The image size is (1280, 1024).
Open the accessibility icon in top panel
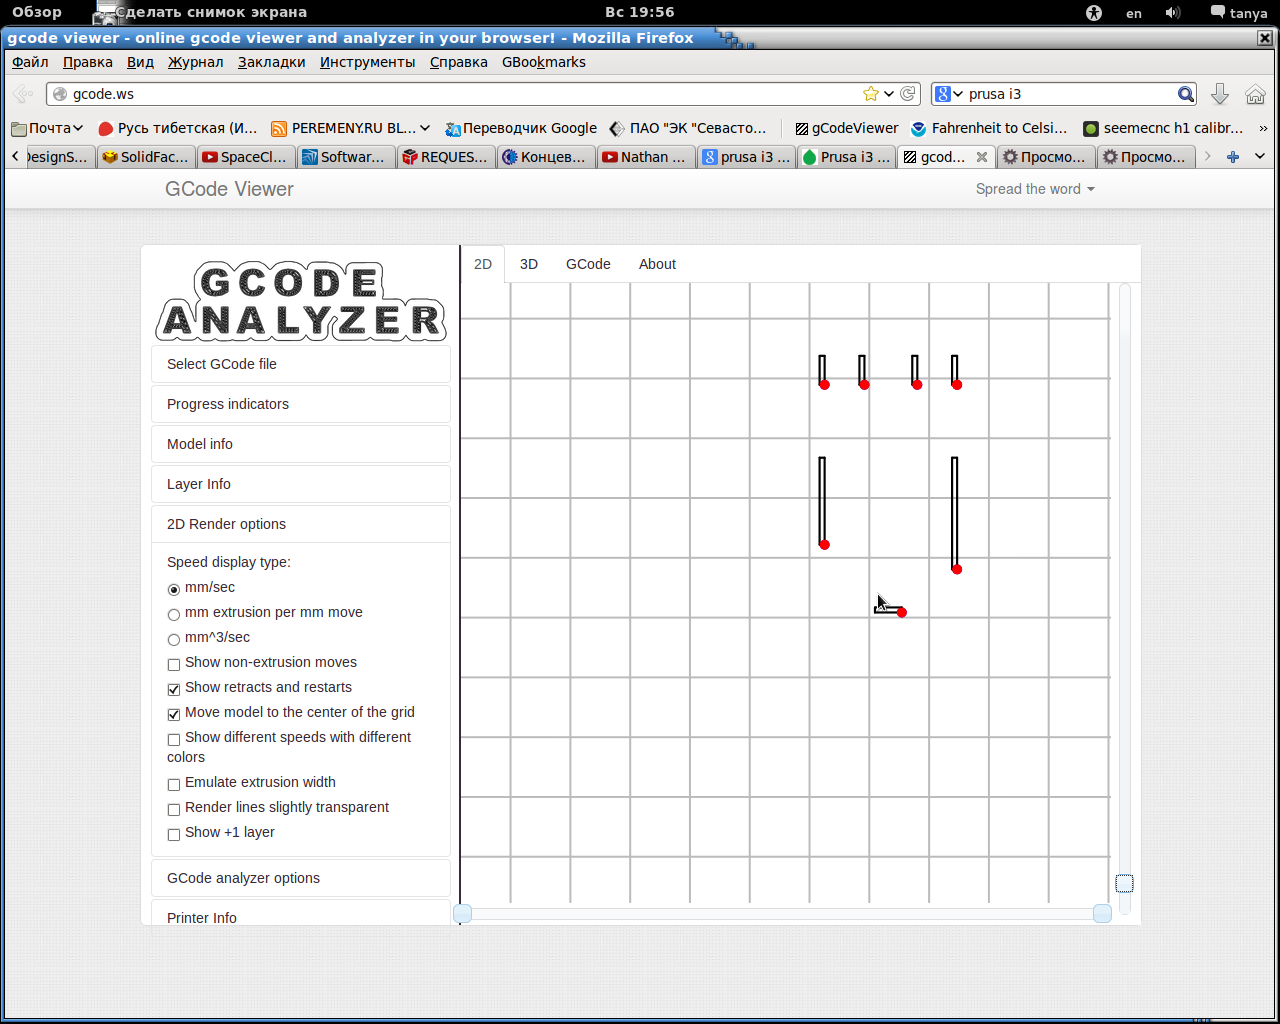[x=1094, y=13]
